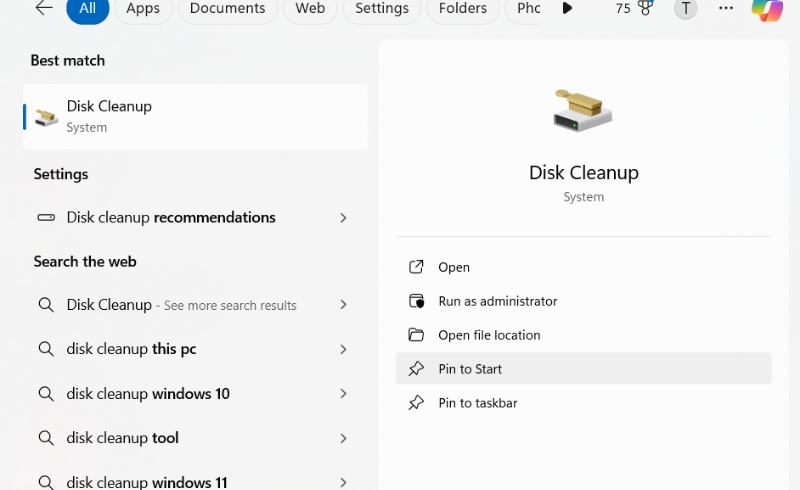
Task: Choose Pin to taskbar
Action: coord(584,403)
